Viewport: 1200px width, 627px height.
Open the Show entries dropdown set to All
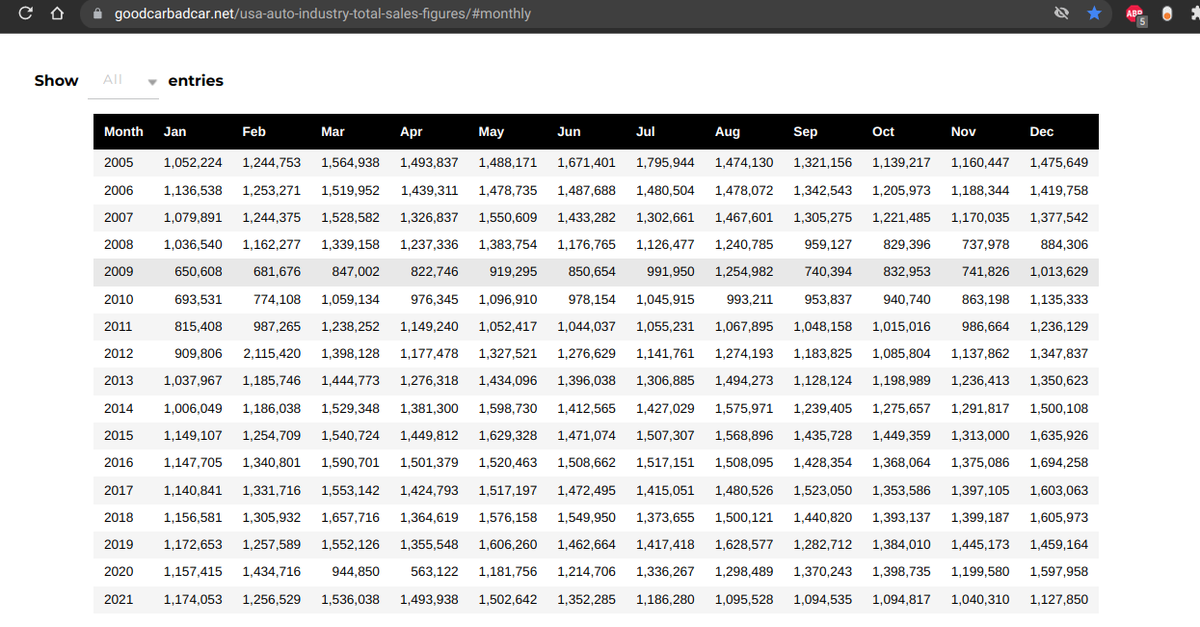[124, 81]
